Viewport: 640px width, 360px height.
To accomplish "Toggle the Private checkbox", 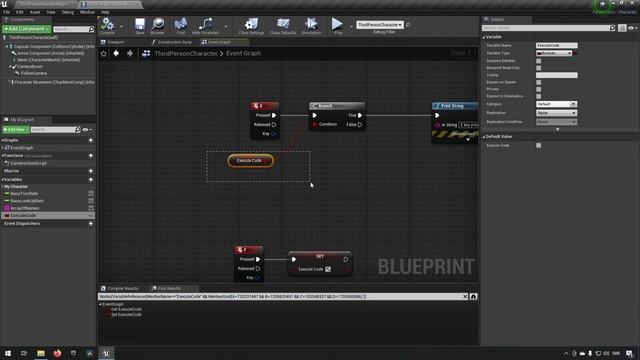I will pyautogui.click(x=539, y=89).
